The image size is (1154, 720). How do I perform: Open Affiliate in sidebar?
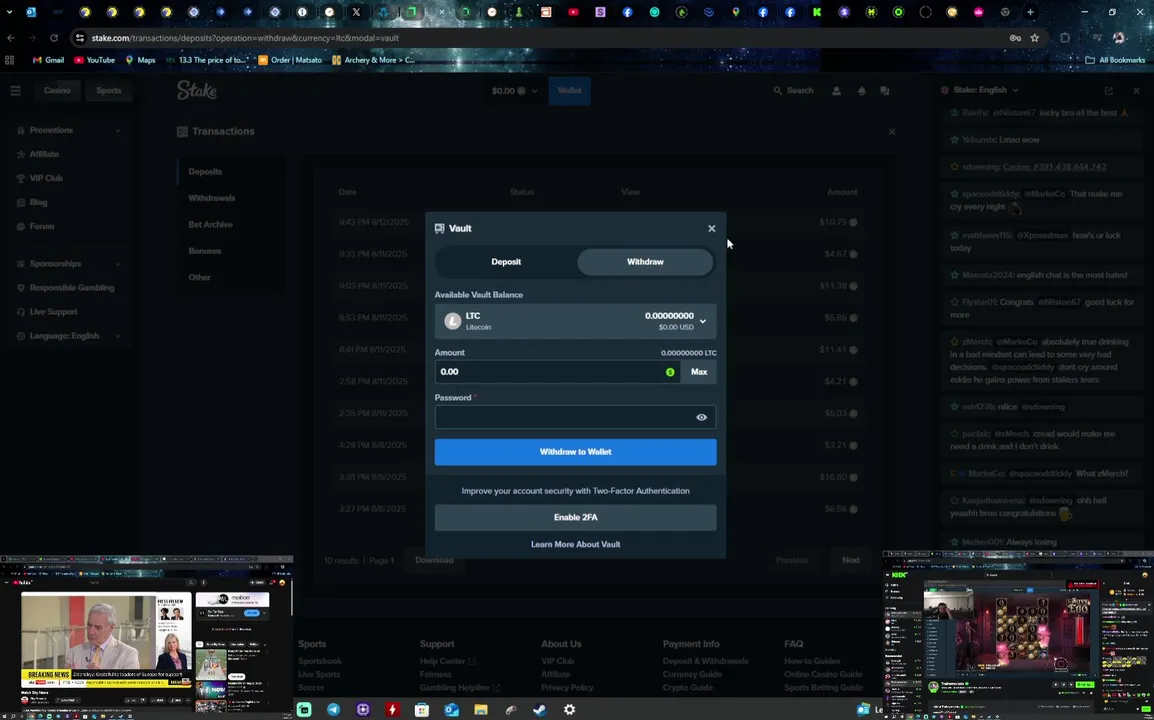pos(44,154)
